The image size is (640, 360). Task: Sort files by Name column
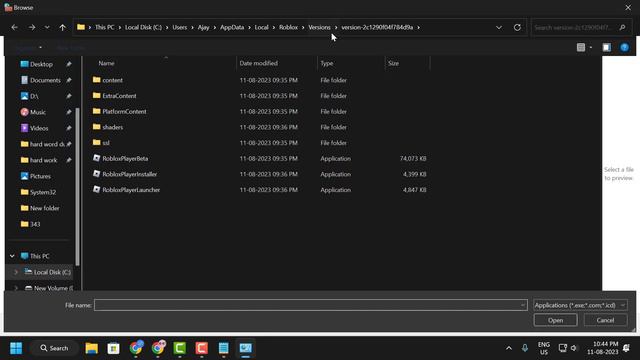point(106,63)
